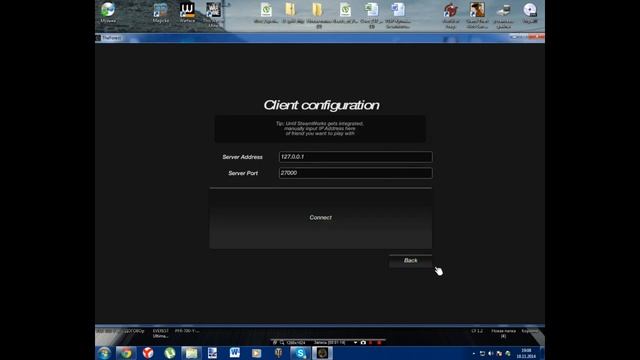Viewport: 640px width, 360px height.
Task: Click the Server Port label
Action: click(x=243, y=173)
